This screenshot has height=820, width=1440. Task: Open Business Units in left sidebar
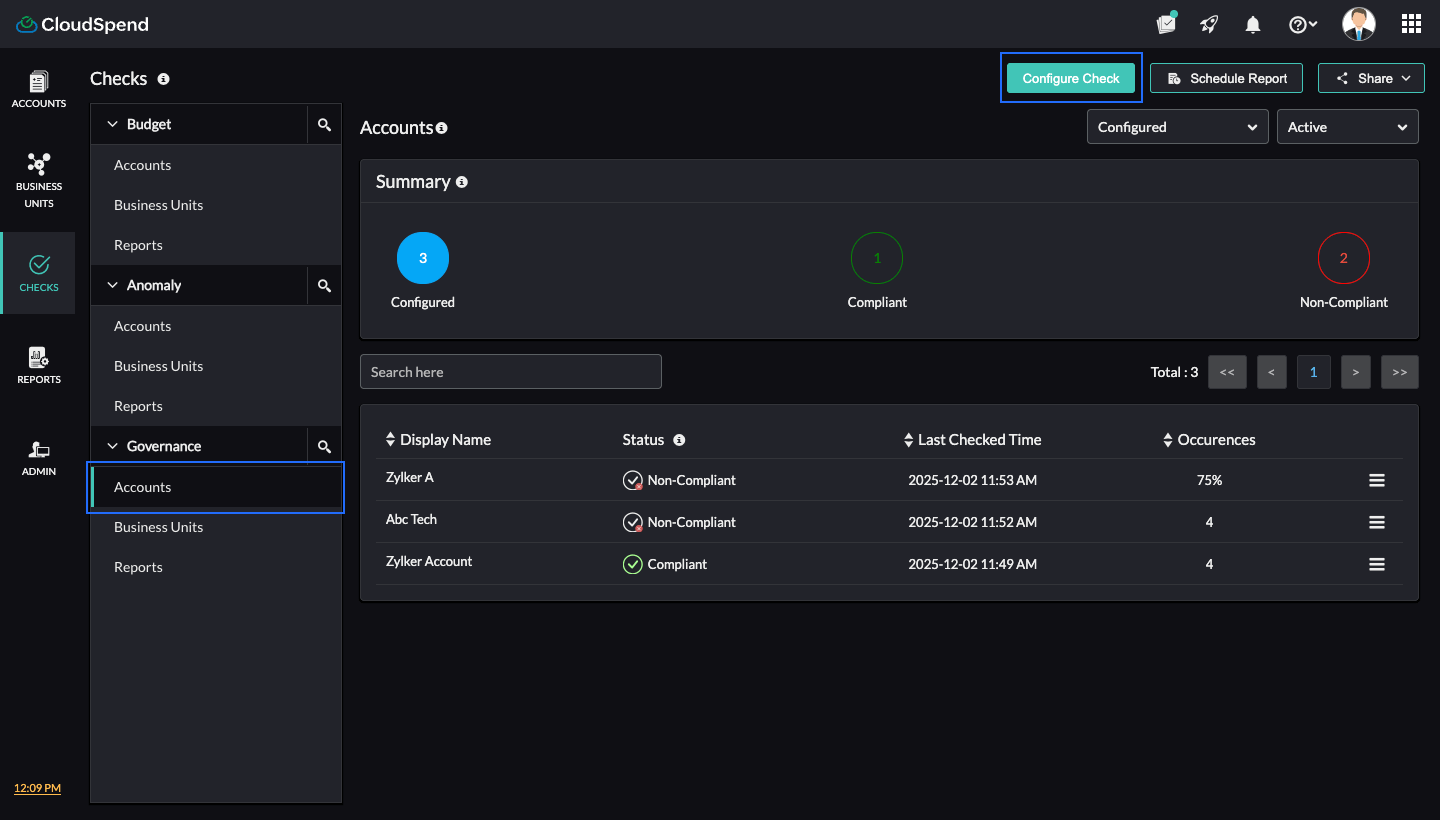pos(39,180)
